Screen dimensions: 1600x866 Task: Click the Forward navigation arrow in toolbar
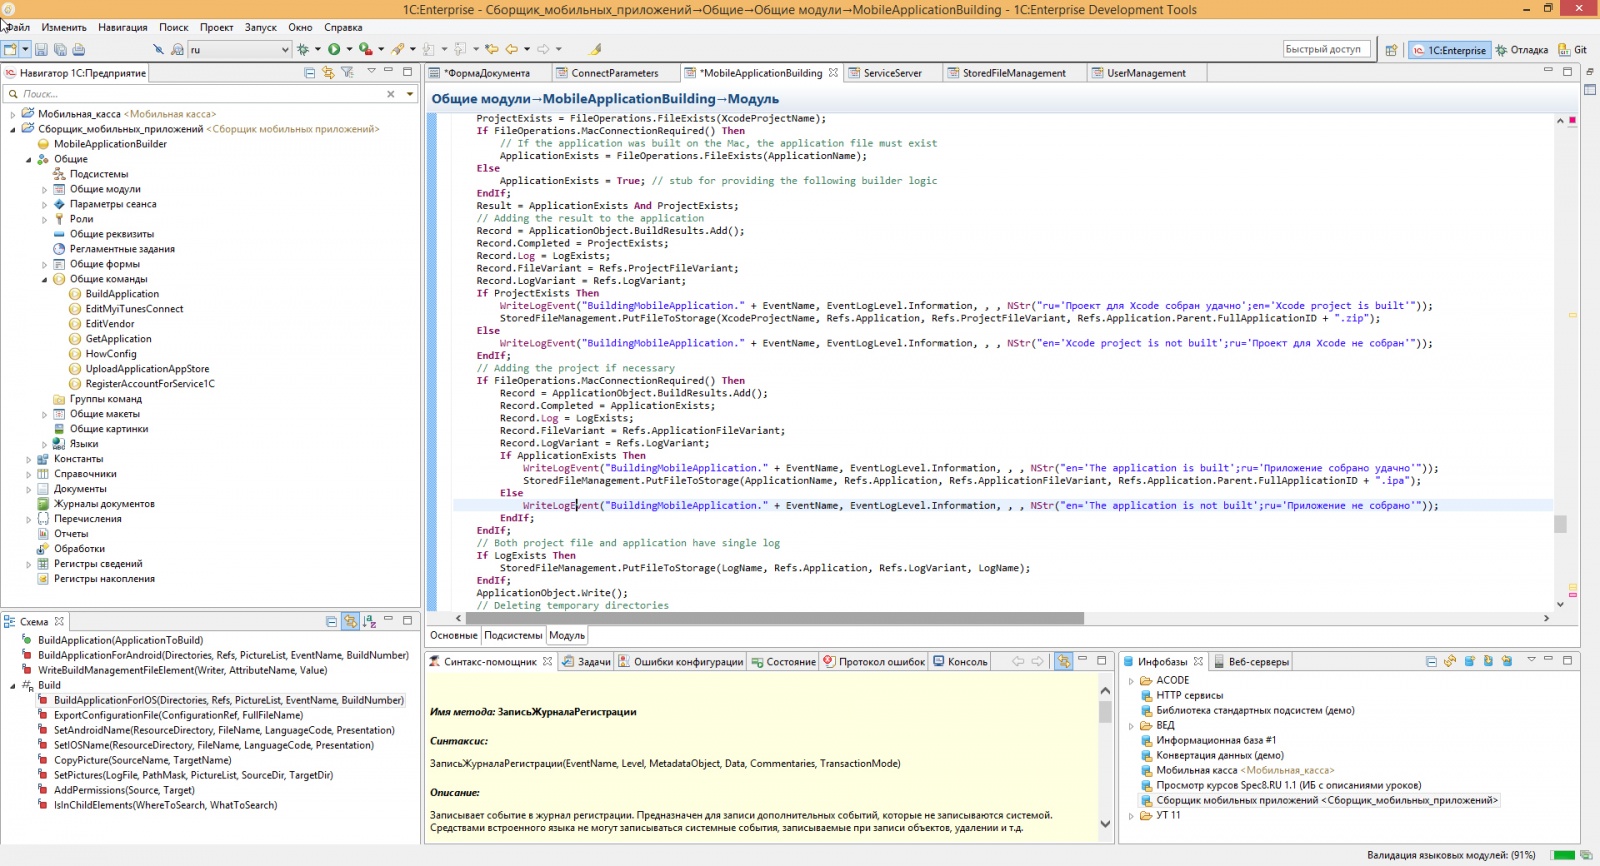coord(543,49)
